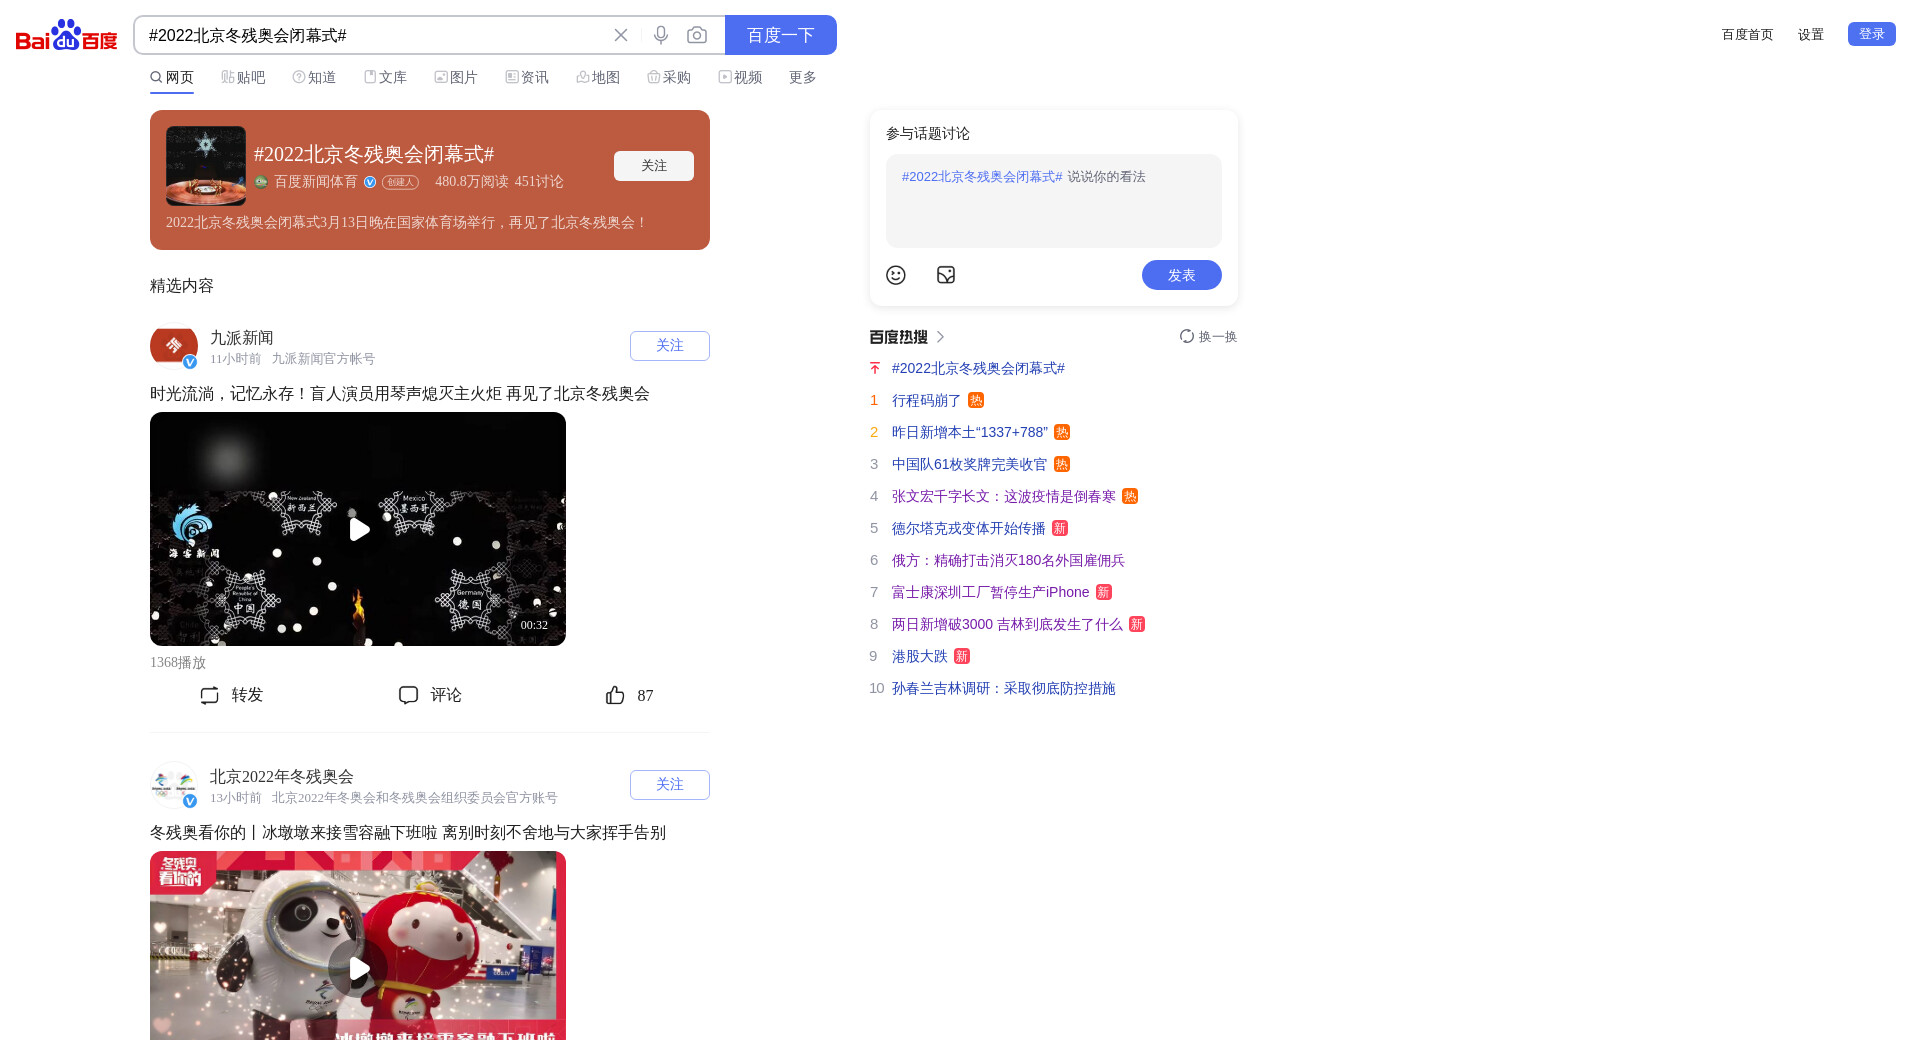Play the closing ceremony torch video
This screenshot has width=1920, height=1040.
tap(358, 529)
